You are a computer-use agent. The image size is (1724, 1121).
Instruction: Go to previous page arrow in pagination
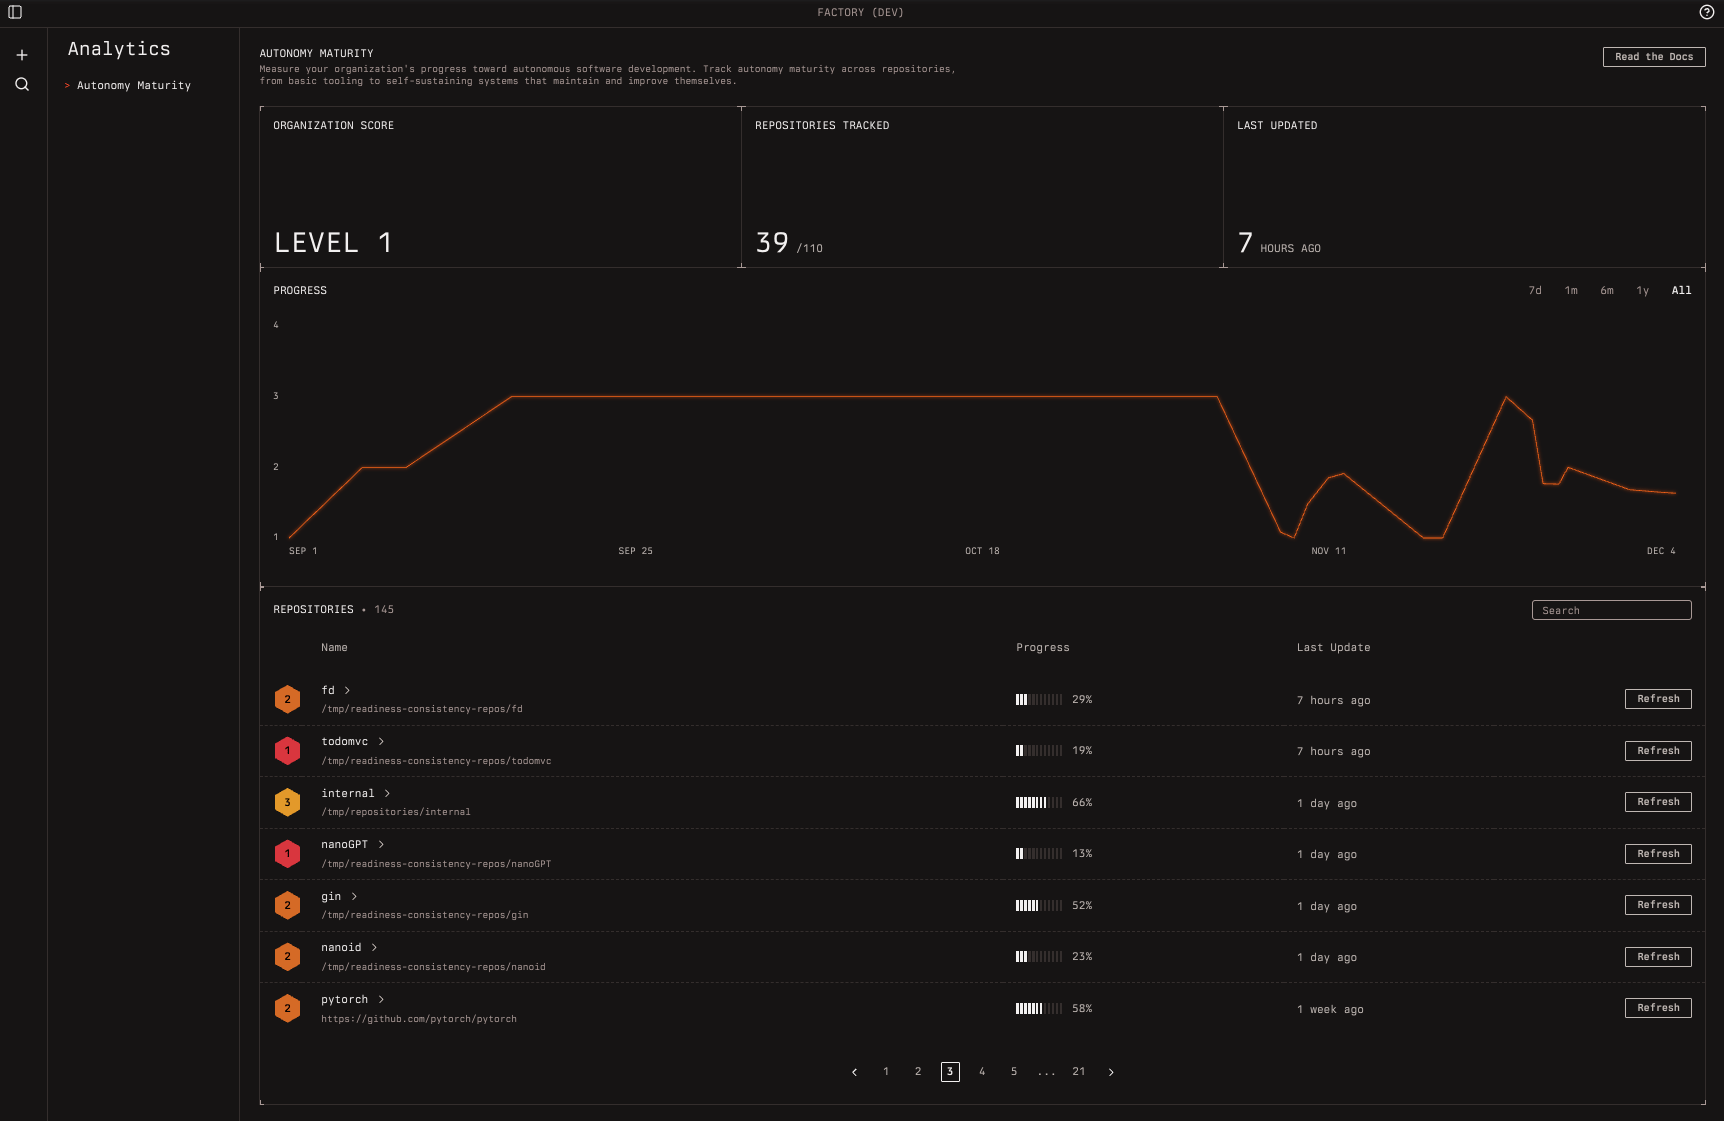coord(854,1072)
